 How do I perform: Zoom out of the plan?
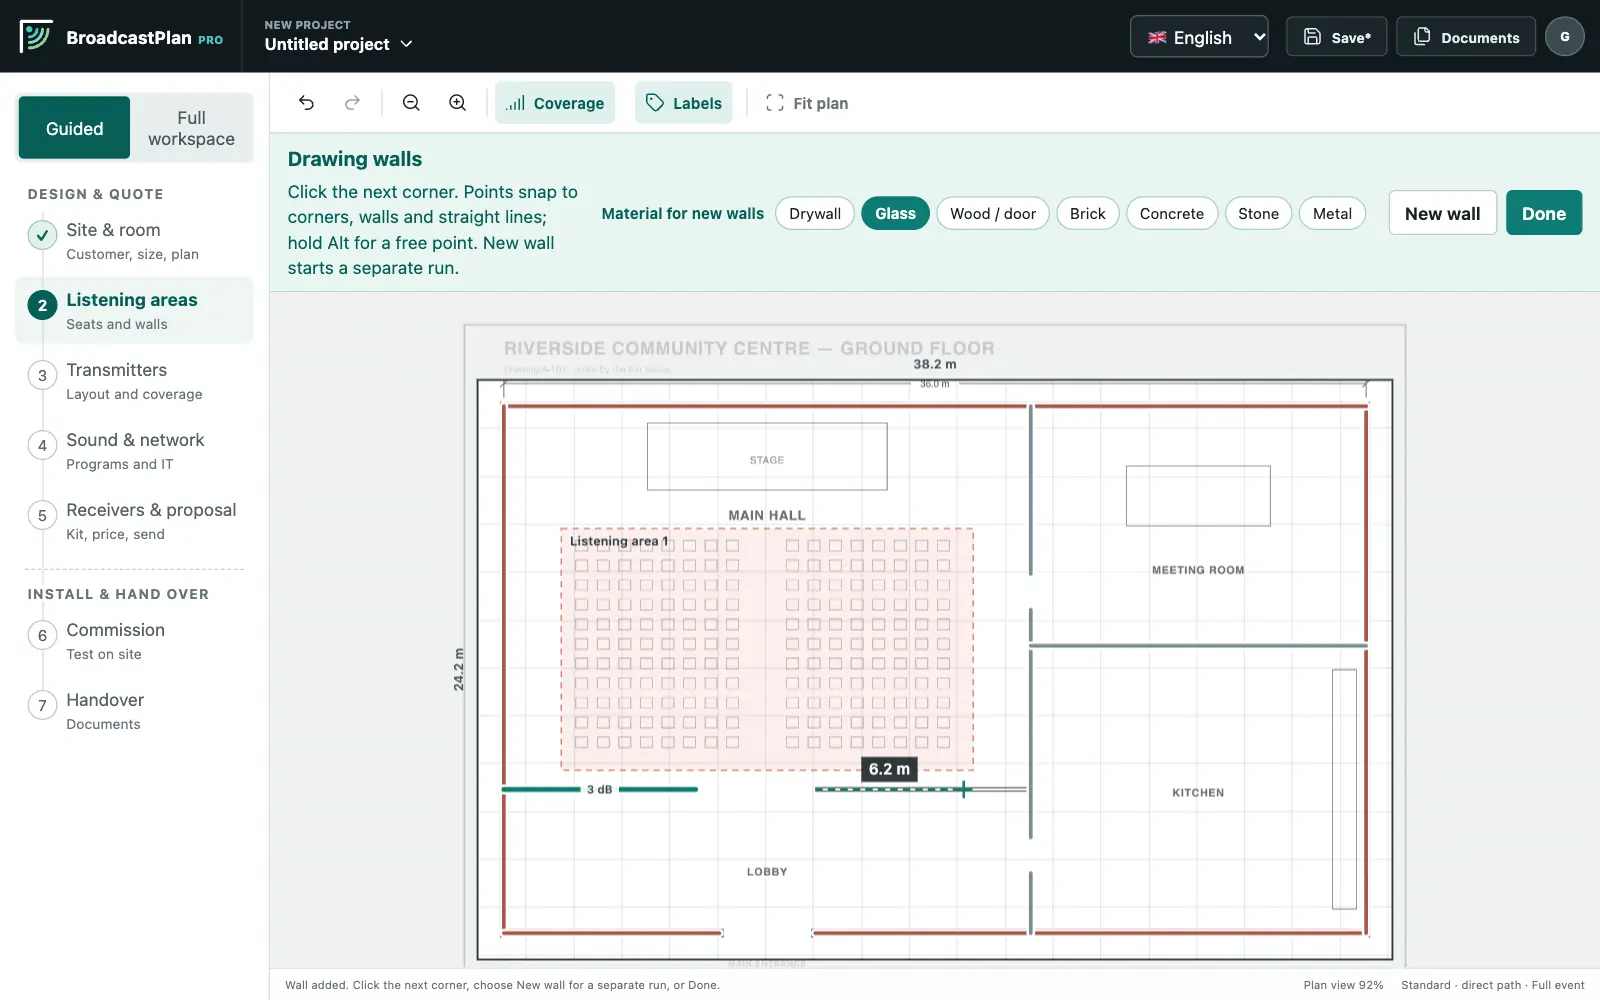tap(411, 103)
